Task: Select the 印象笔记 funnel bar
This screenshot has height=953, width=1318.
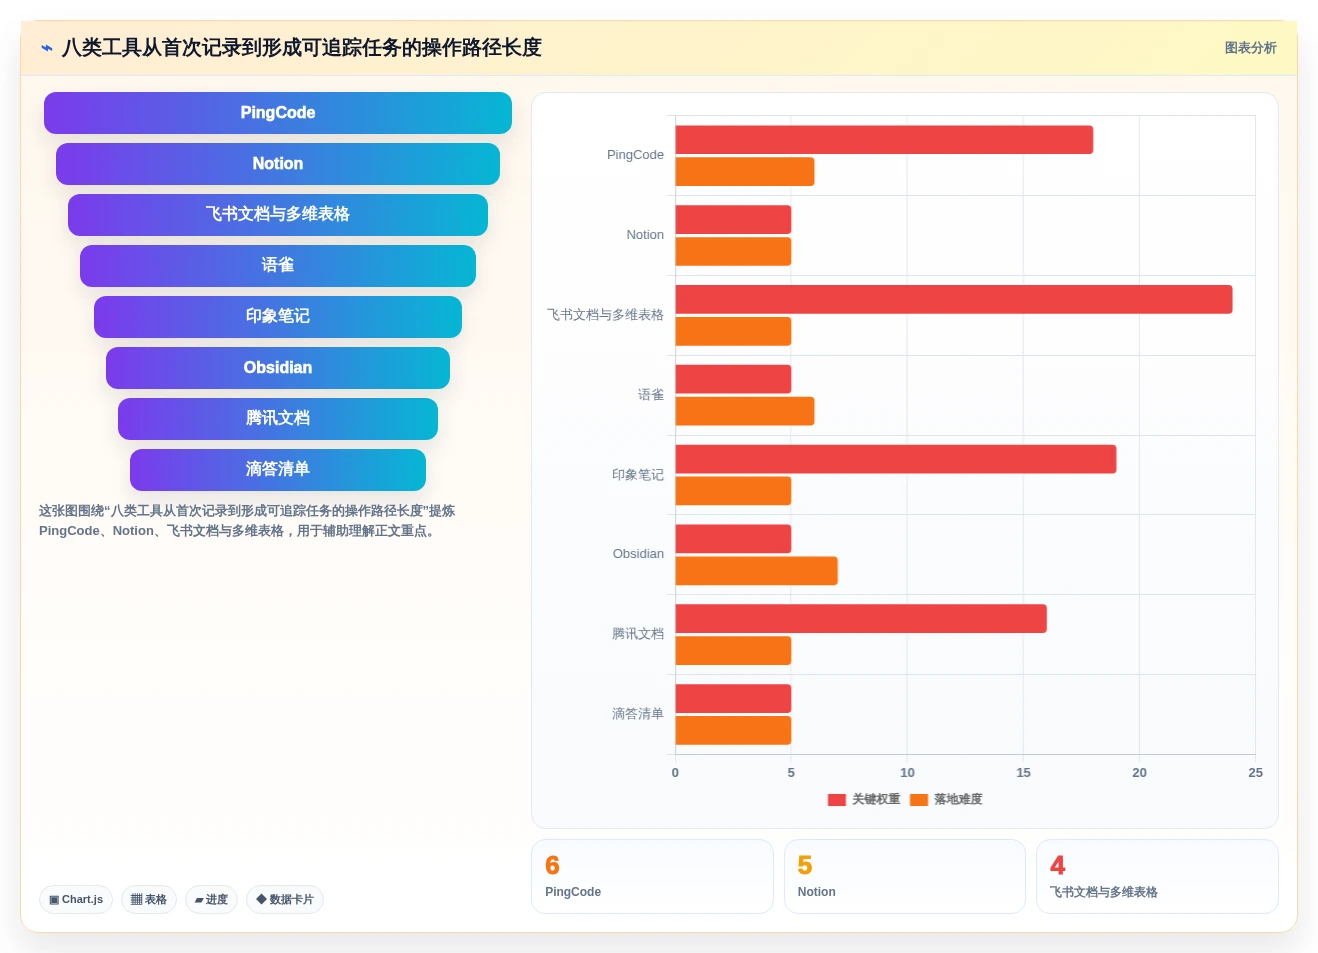Action: tap(278, 317)
